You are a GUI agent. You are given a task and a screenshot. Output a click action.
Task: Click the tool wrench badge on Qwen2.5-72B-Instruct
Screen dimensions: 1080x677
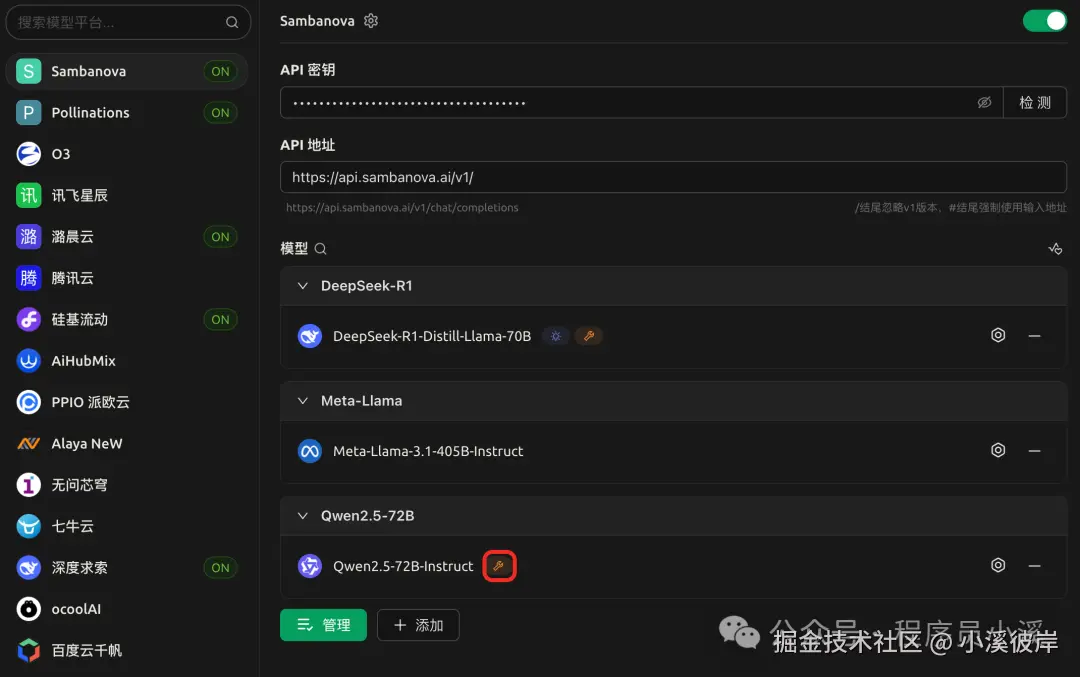[x=499, y=566]
